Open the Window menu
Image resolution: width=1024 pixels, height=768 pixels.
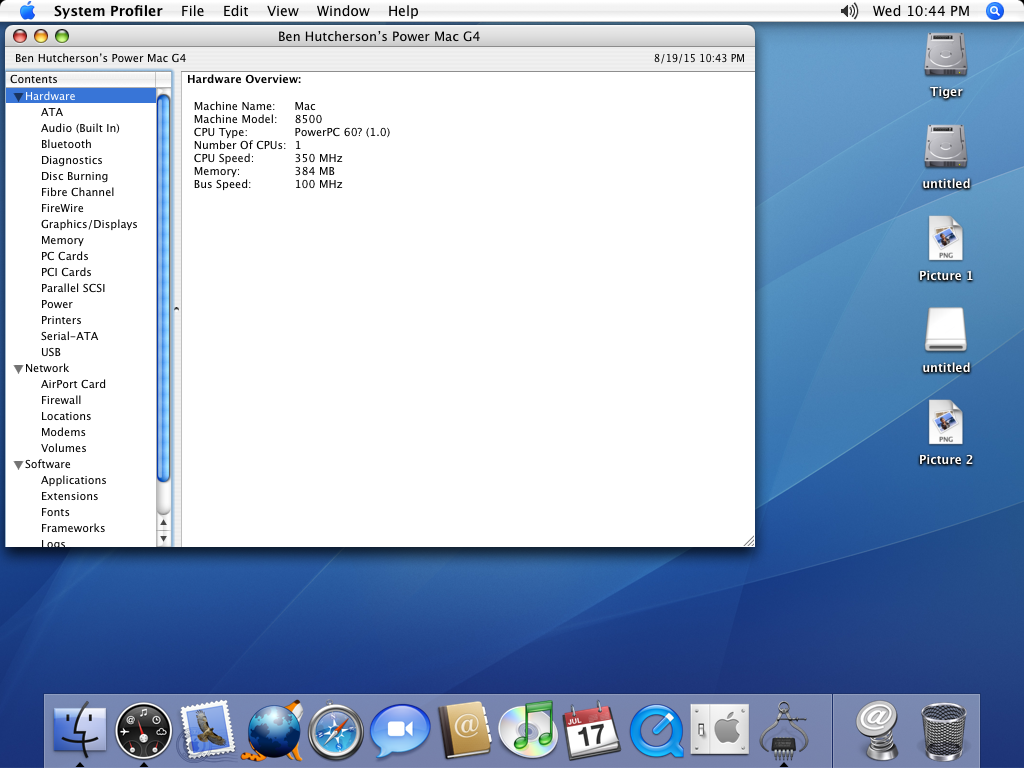pyautogui.click(x=342, y=11)
